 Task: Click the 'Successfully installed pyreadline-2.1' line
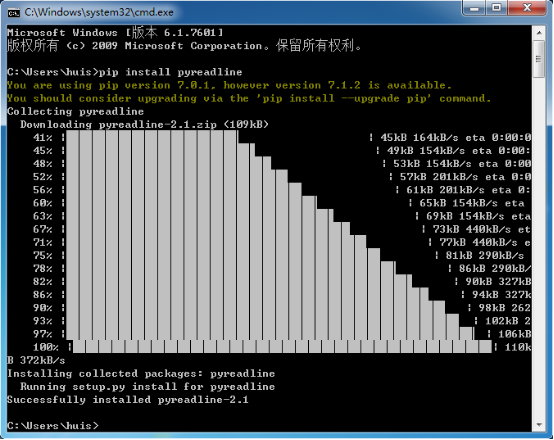tap(128, 400)
